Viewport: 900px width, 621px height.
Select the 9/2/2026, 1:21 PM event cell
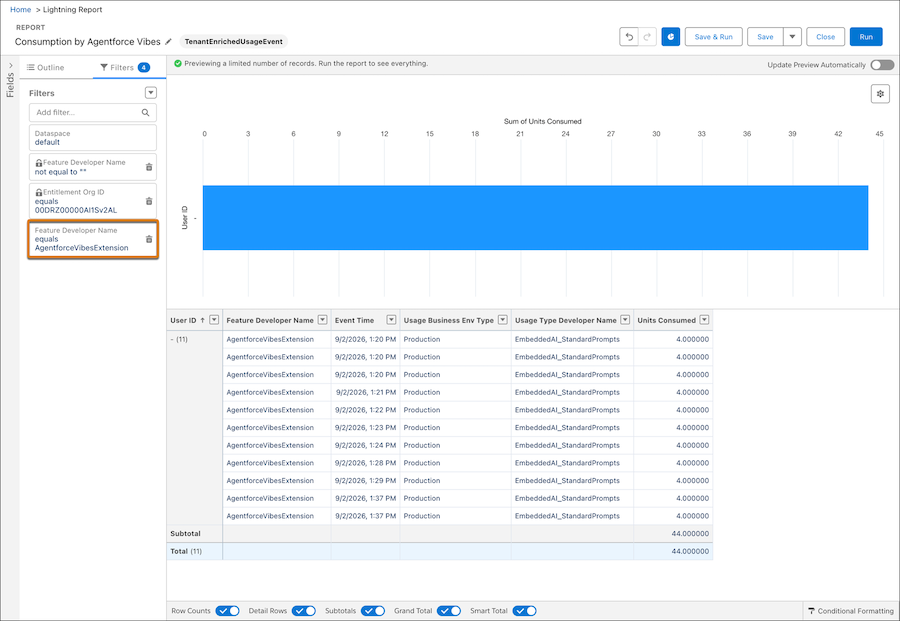[366, 392]
